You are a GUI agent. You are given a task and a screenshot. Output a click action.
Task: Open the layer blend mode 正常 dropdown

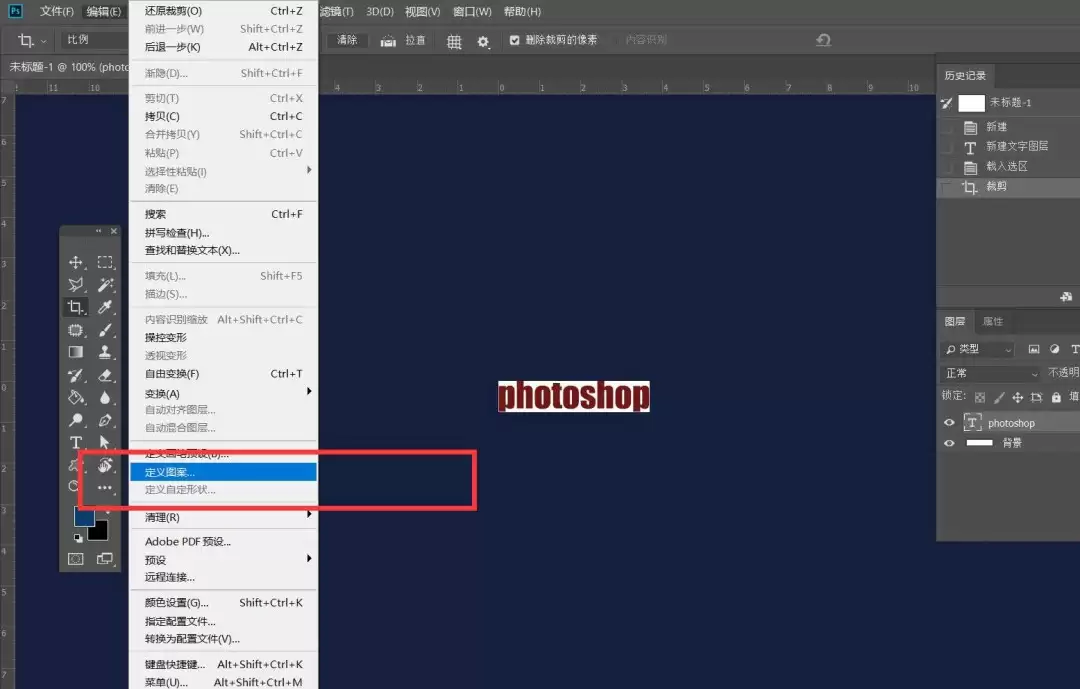coord(990,373)
